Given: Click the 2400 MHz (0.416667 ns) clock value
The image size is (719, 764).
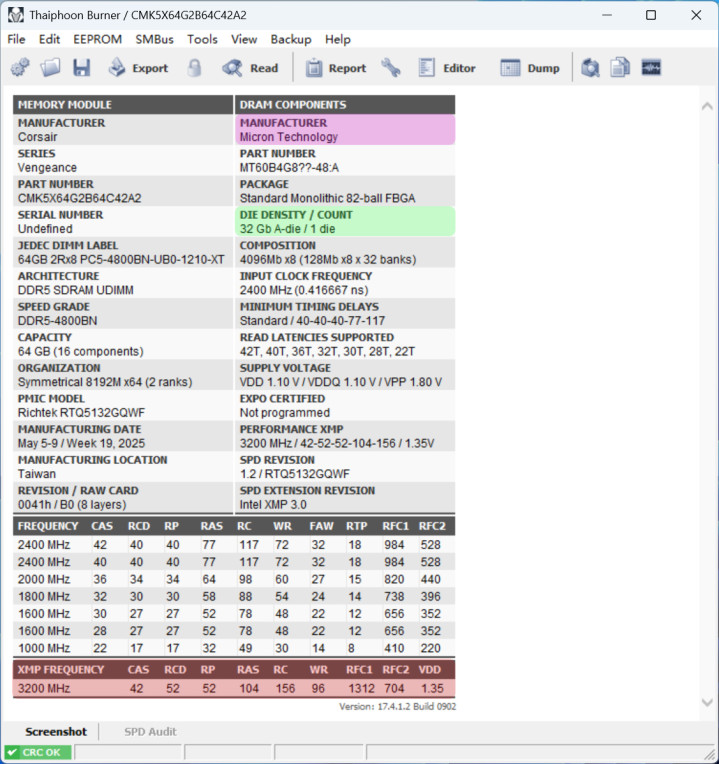Looking at the screenshot, I should coord(304,290).
